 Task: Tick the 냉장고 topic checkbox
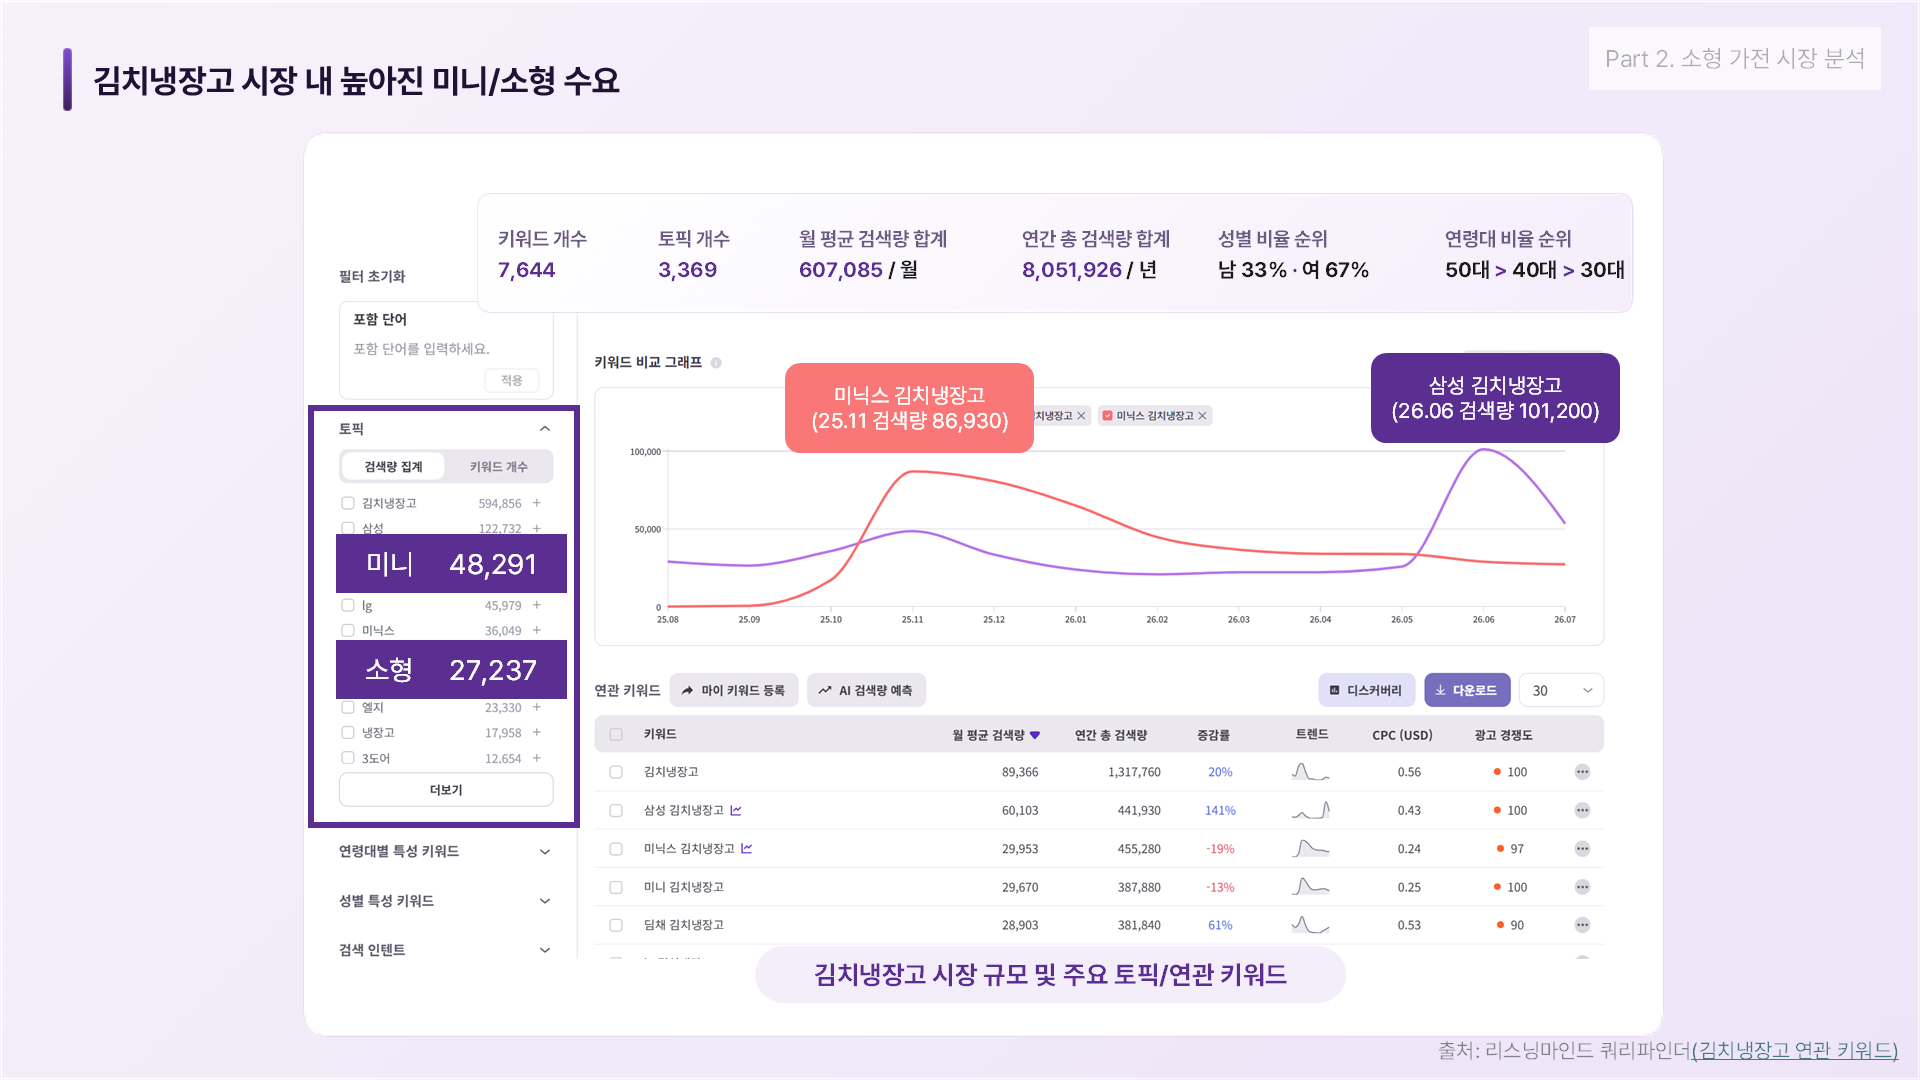tap(348, 732)
